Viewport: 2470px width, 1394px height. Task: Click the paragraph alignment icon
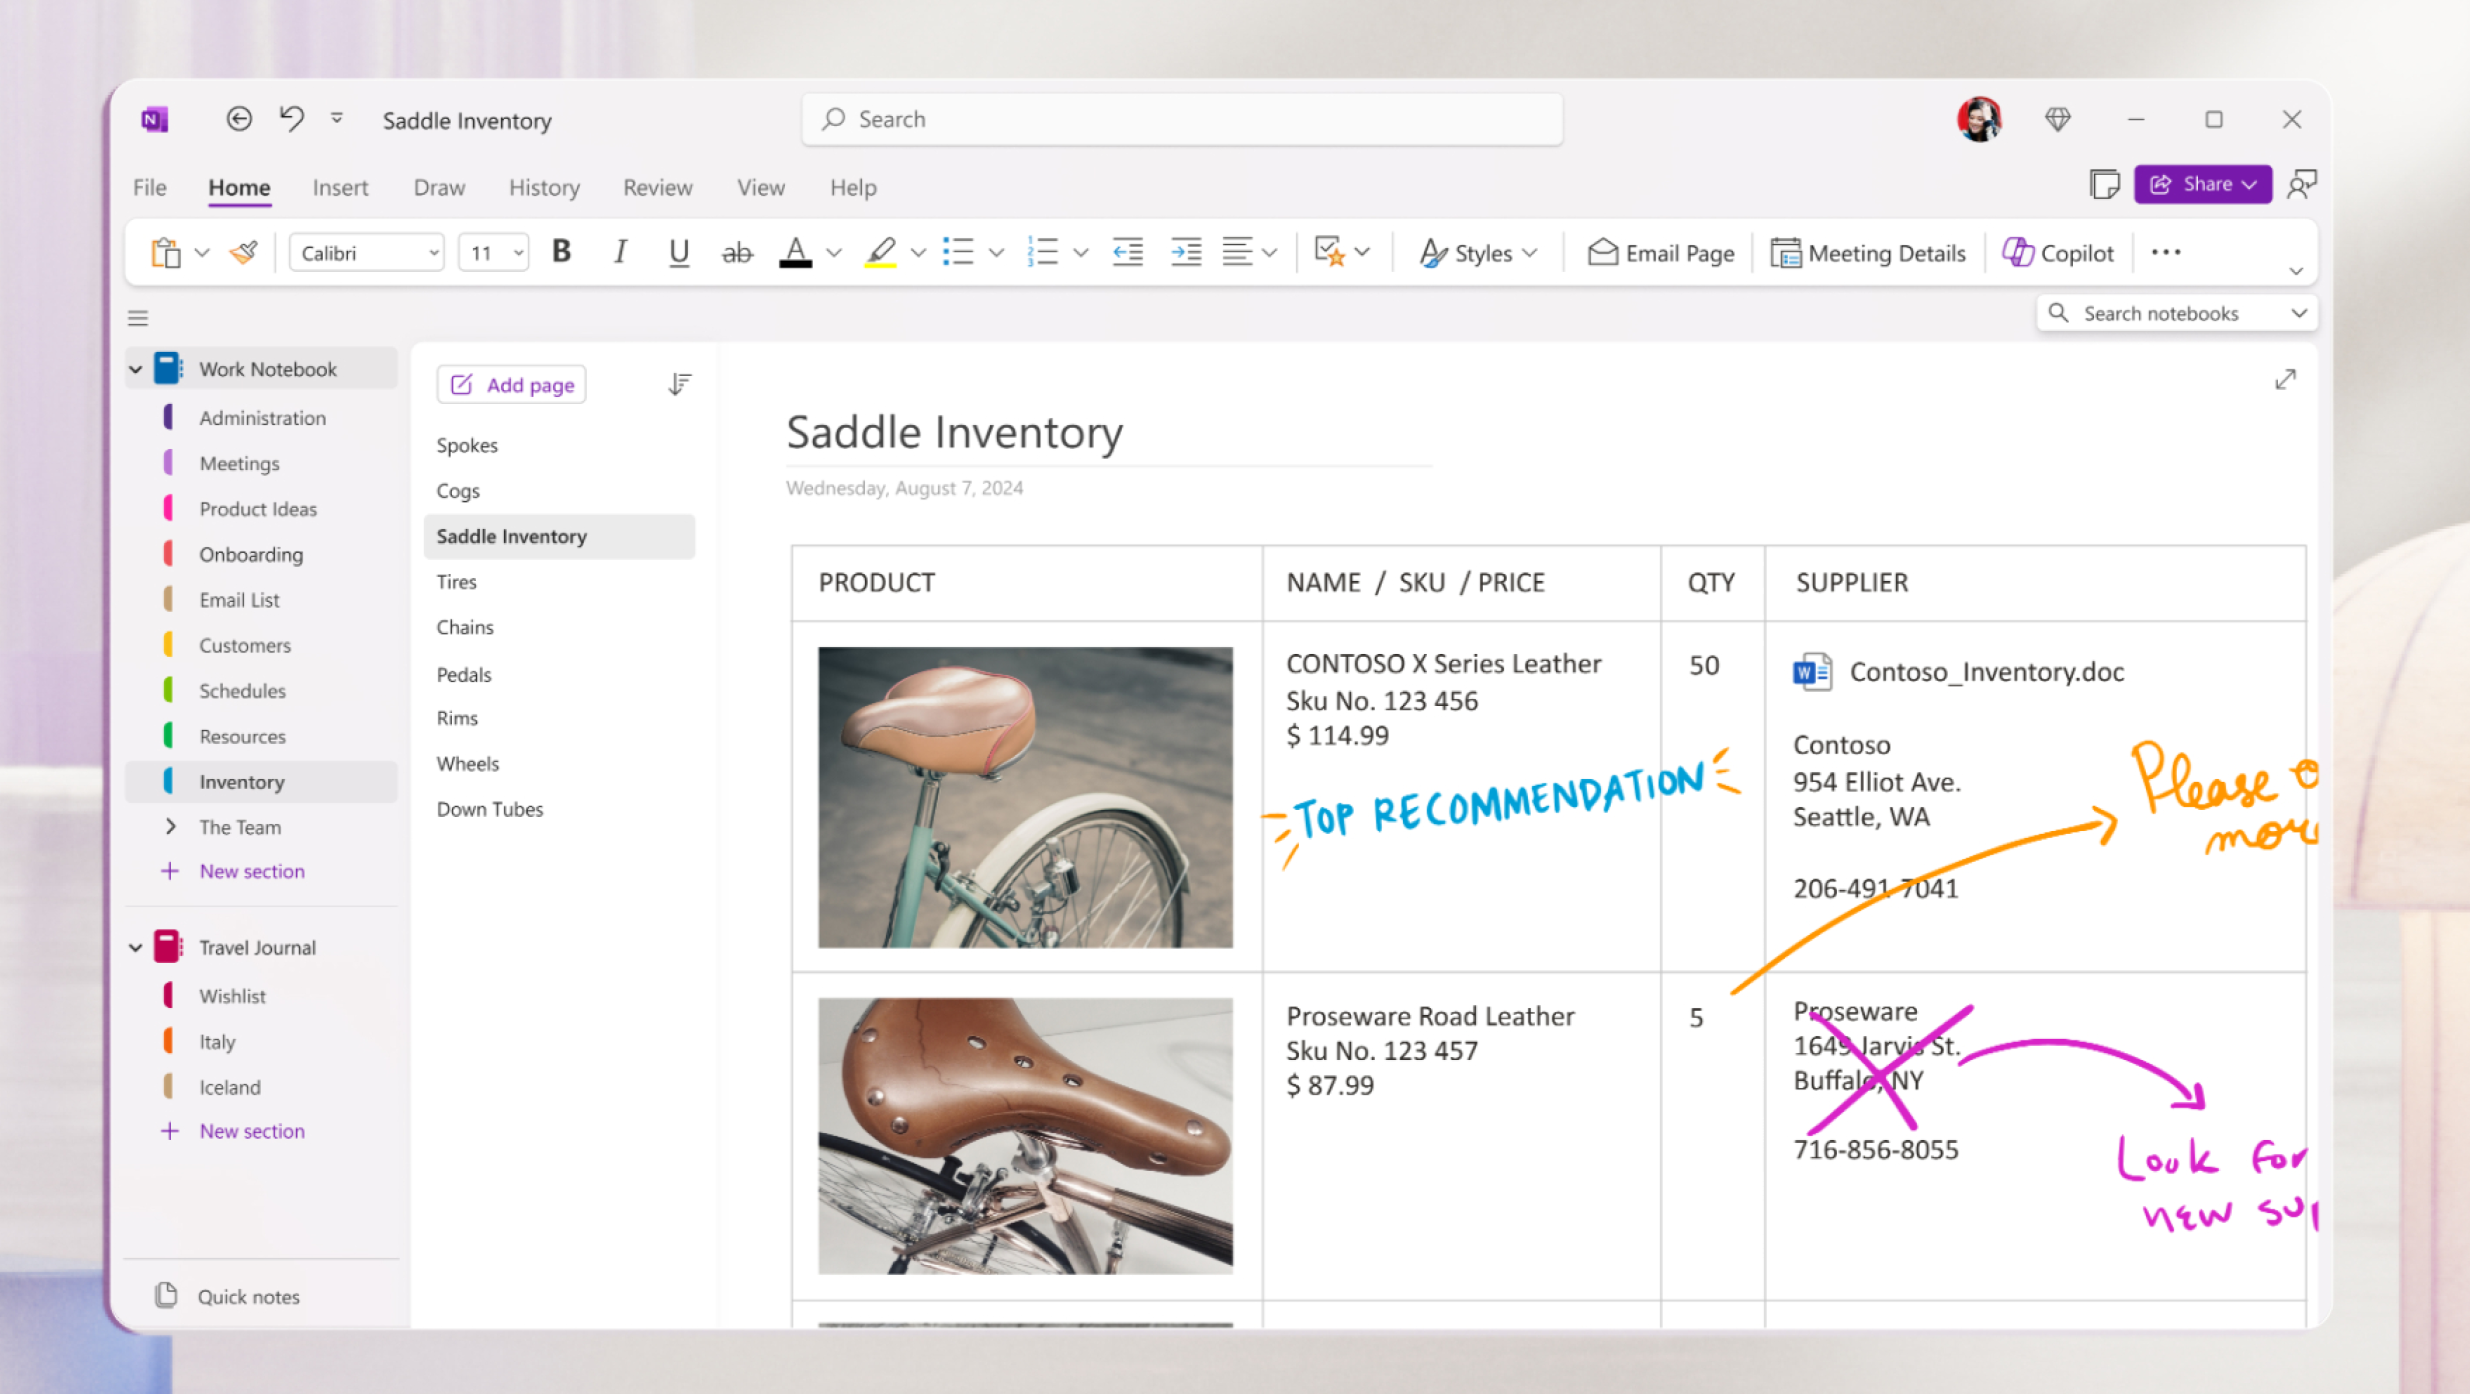click(1238, 253)
